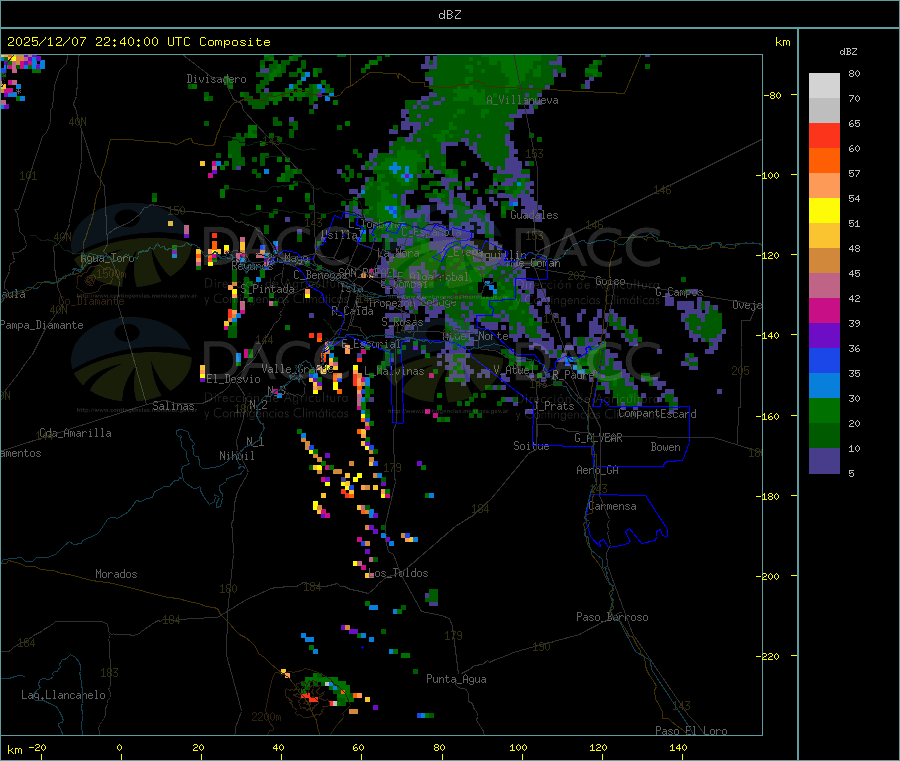Click the Morados map label
This screenshot has width=900, height=761.
116,574
